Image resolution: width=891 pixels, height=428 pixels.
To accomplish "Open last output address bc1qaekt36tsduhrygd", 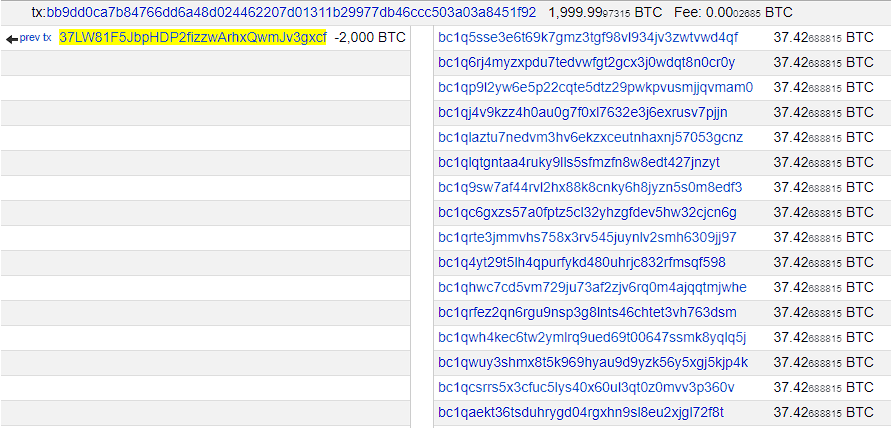I will [580, 412].
